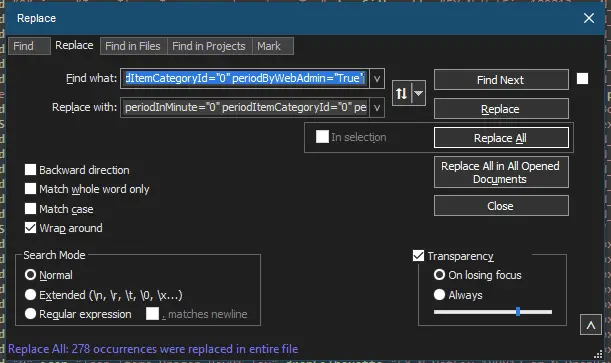The height and width of the screenshot is (363, 611).
Task: Click the resize grip at the dialog corner
Action: coord(598,354)
